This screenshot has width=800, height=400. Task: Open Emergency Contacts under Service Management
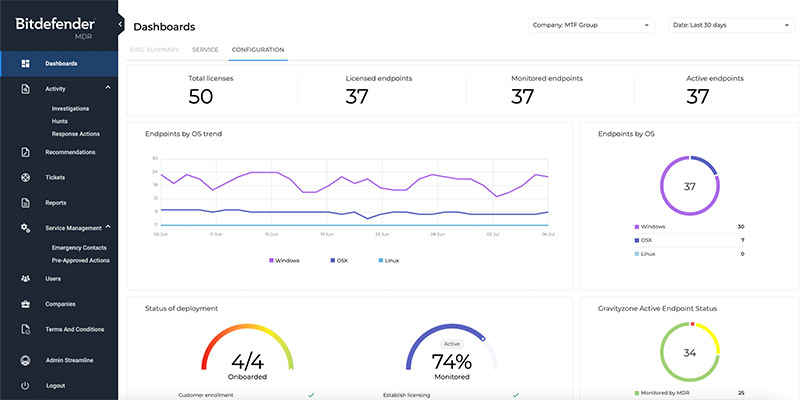coord(79,248)
